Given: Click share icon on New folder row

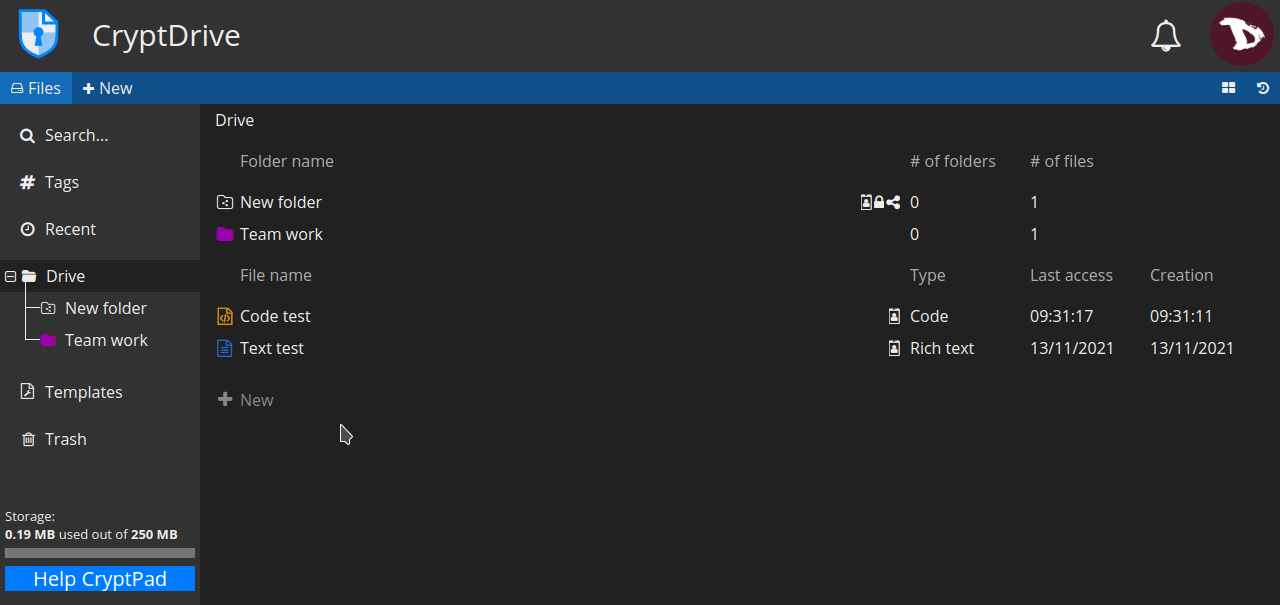Looking at the screenshot, I should [893, 202].
